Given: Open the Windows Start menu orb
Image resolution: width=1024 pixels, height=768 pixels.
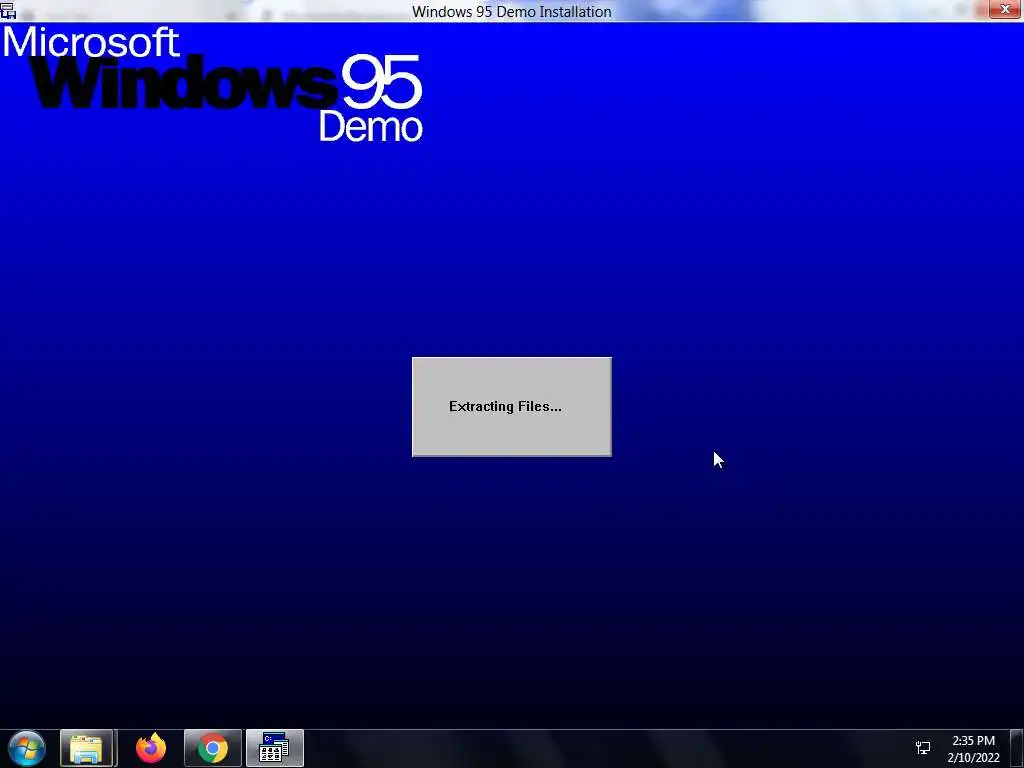Looking at the screenshot, I should pyautogui.click(x=27, y=748).
